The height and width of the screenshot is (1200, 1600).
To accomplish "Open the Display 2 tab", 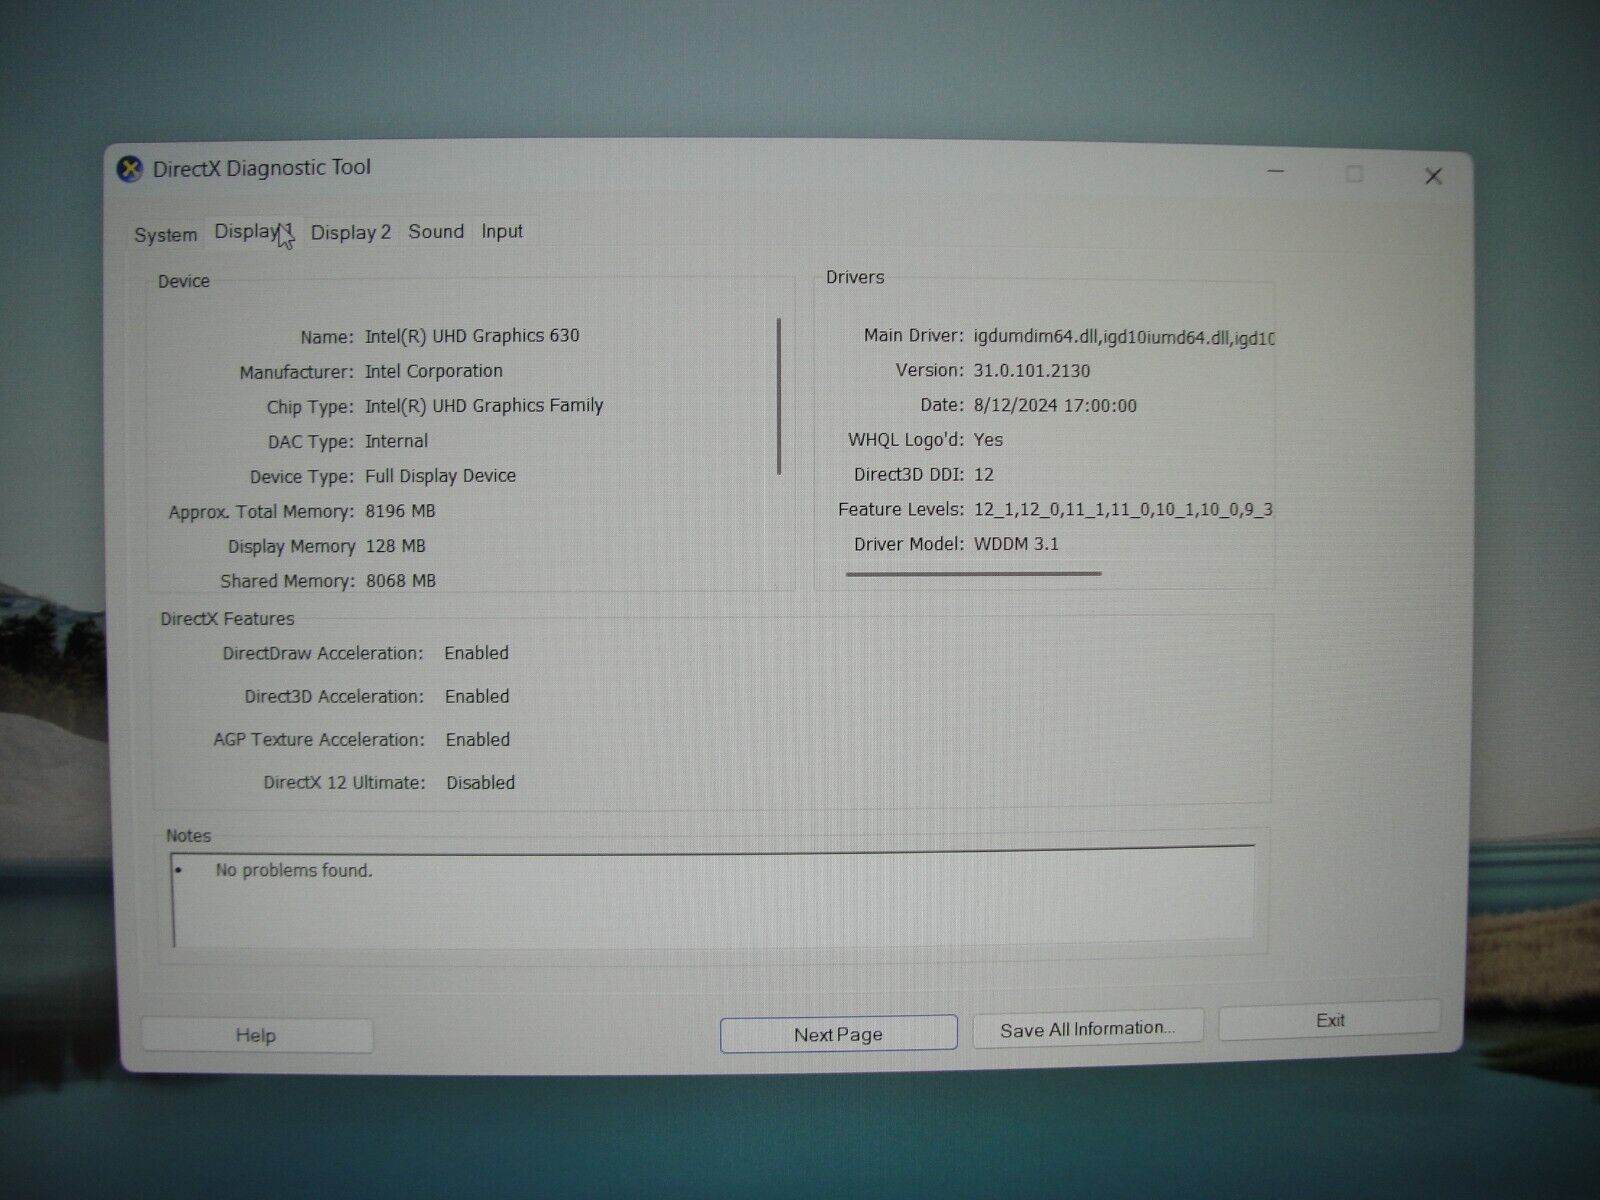I will pyautogui.click(x=351, y=231).
